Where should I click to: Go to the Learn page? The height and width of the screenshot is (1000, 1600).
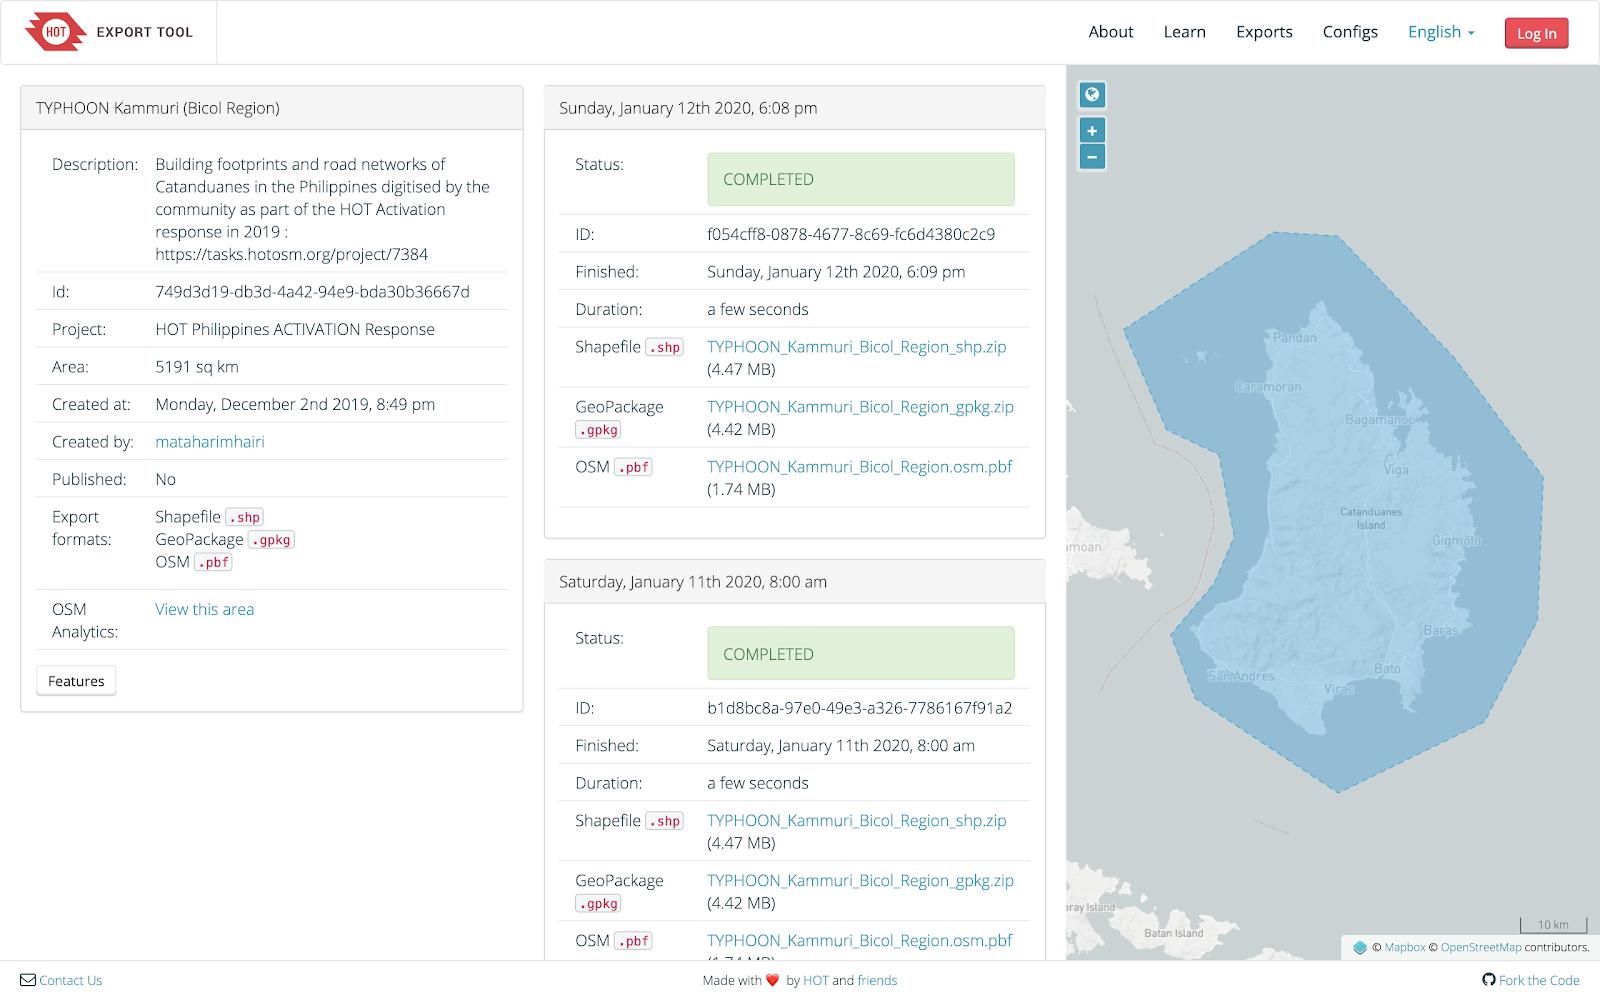click(1184, 32)
